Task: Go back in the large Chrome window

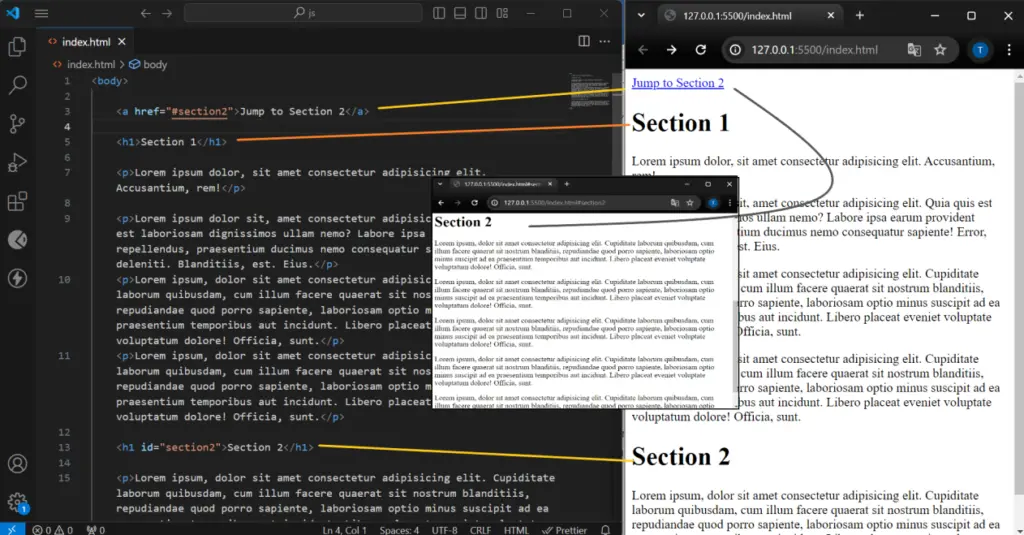Action: [x=643, y=50]
